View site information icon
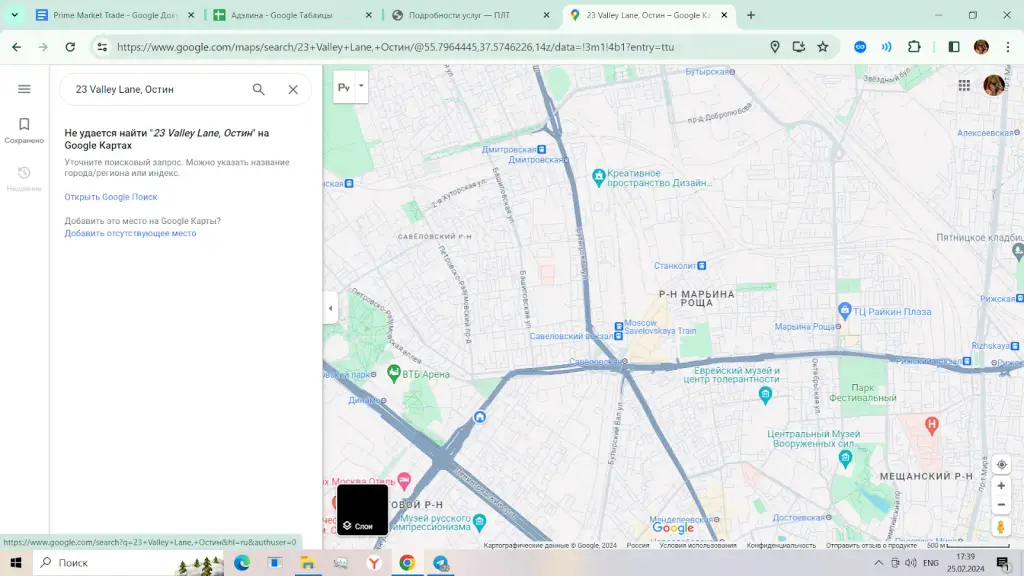1024x576 pixels. (x=102, y=47)
